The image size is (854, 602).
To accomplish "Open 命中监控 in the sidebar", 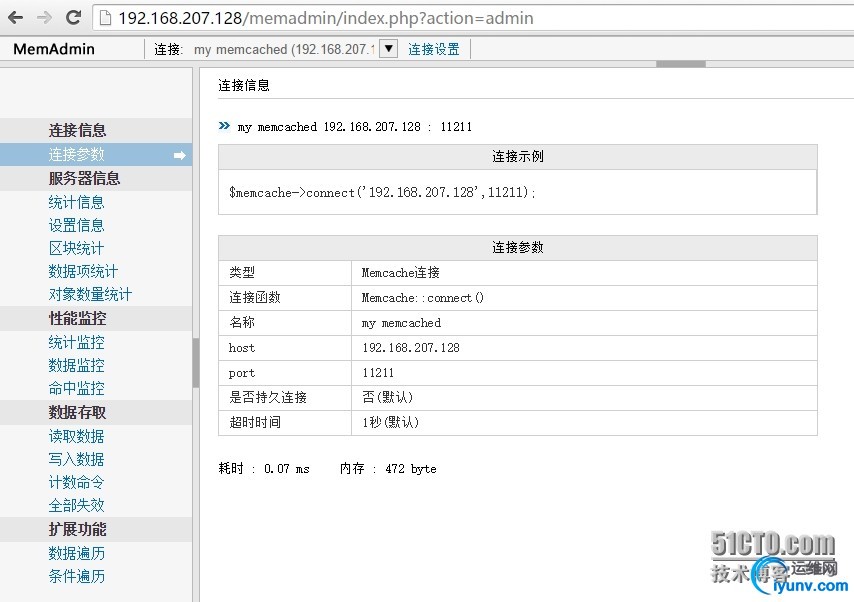I will pos(76,388).
